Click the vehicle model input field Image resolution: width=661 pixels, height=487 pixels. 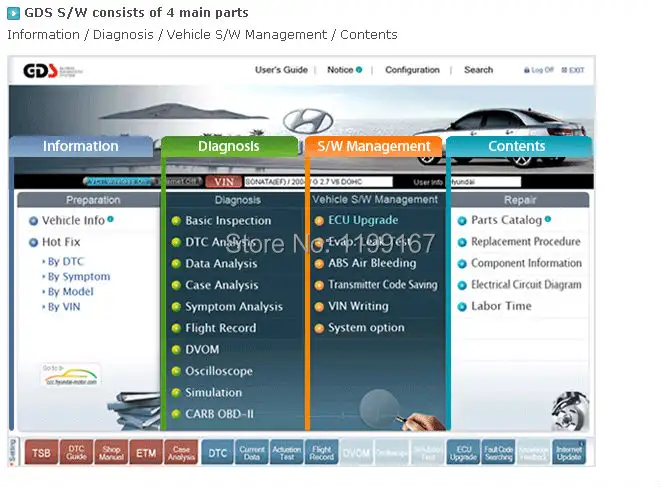[x=318, y=182]
